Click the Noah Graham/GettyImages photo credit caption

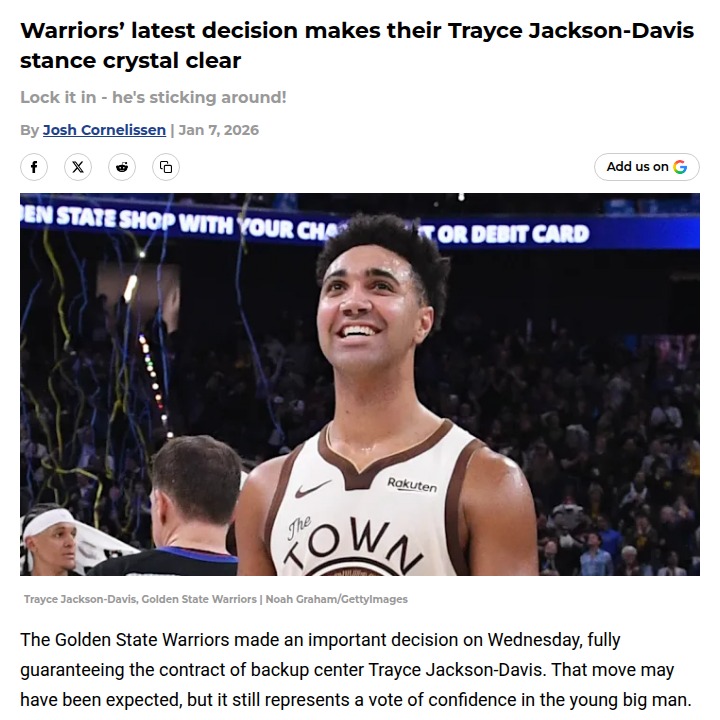pyautogui.click(x=337, y=599)
